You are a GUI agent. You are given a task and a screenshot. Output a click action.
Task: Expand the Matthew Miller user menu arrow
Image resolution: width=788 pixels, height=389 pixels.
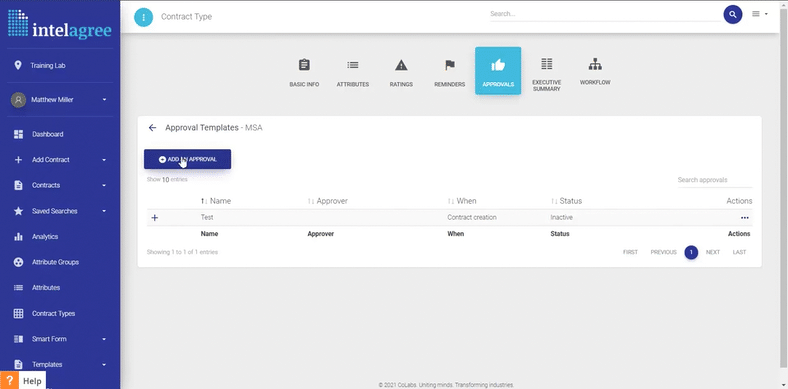[105, 100]
